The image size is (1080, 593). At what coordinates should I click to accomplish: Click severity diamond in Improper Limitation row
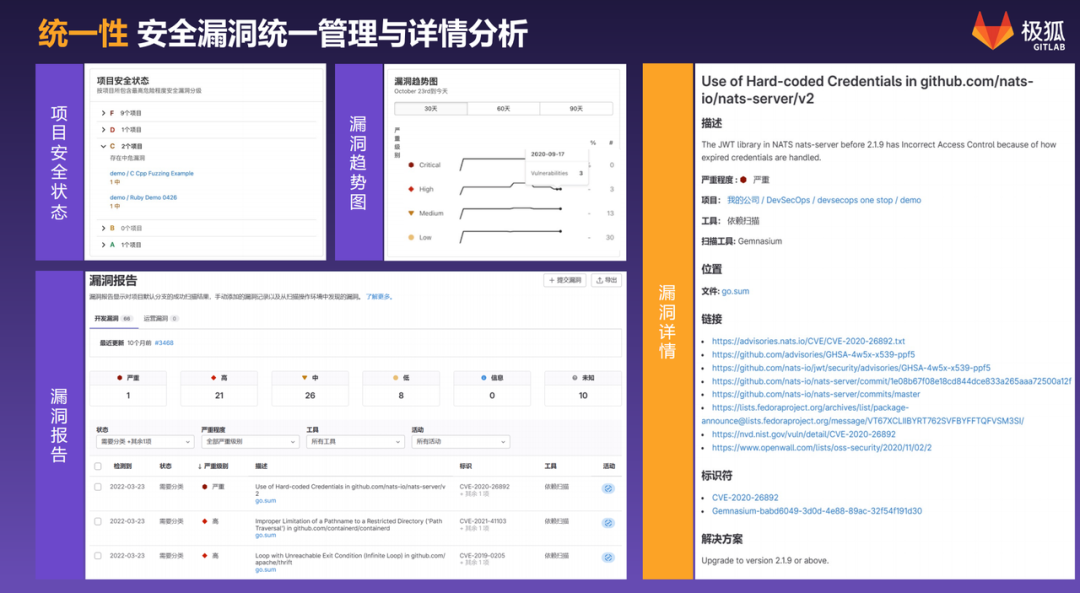click(x=205, y=521)
